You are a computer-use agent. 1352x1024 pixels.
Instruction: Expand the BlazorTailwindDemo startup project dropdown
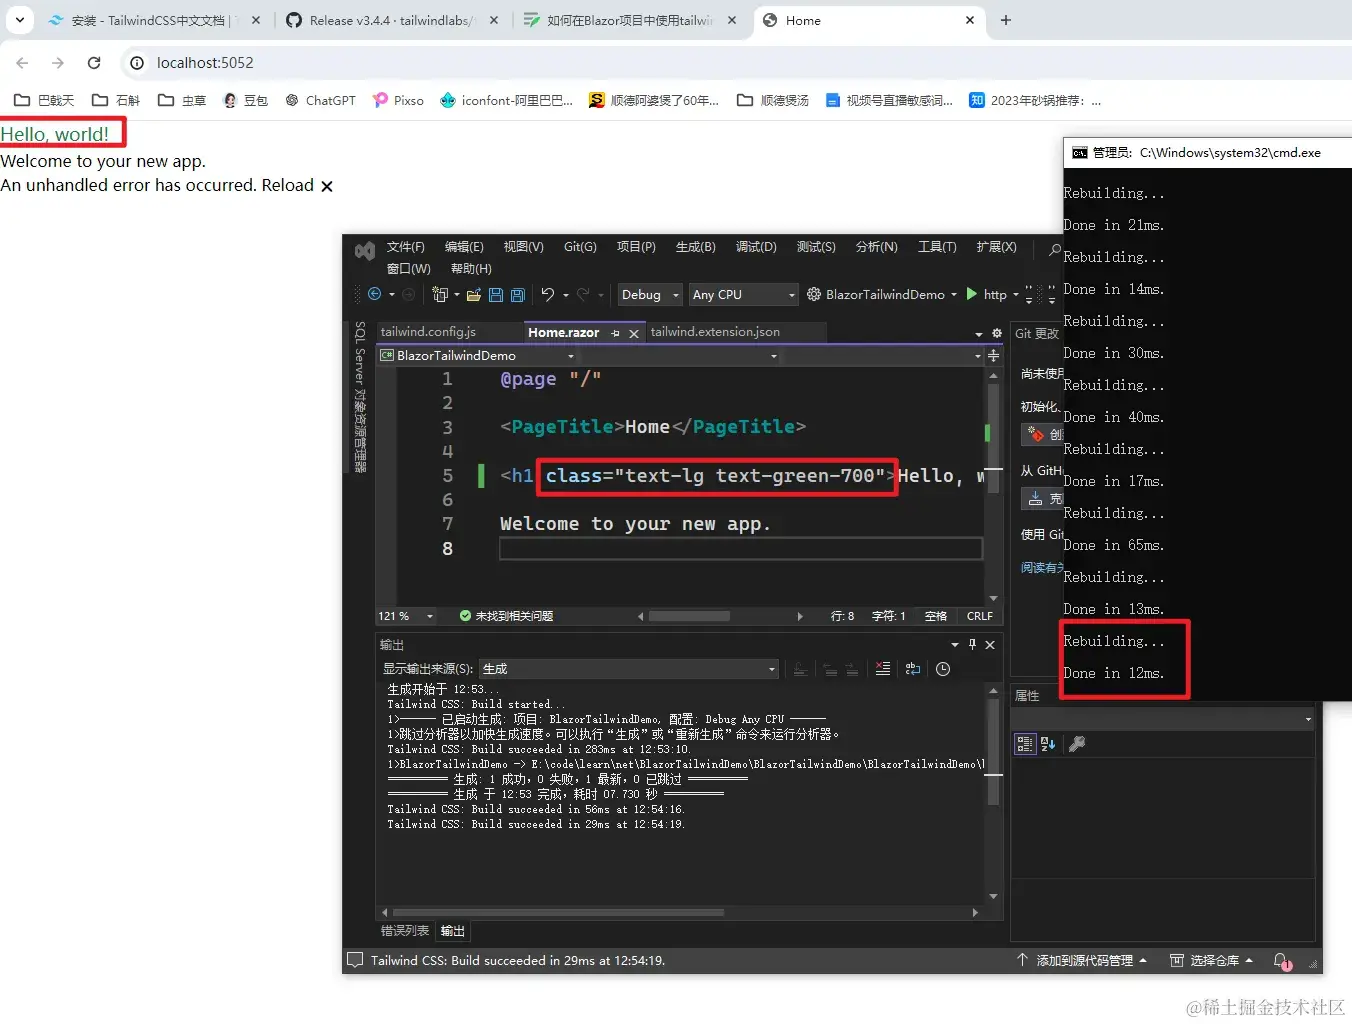[954, 294]
